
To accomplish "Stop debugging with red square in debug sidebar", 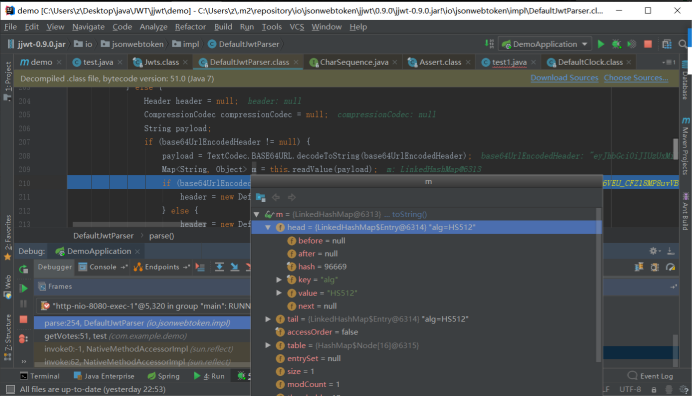I will 23,319.
